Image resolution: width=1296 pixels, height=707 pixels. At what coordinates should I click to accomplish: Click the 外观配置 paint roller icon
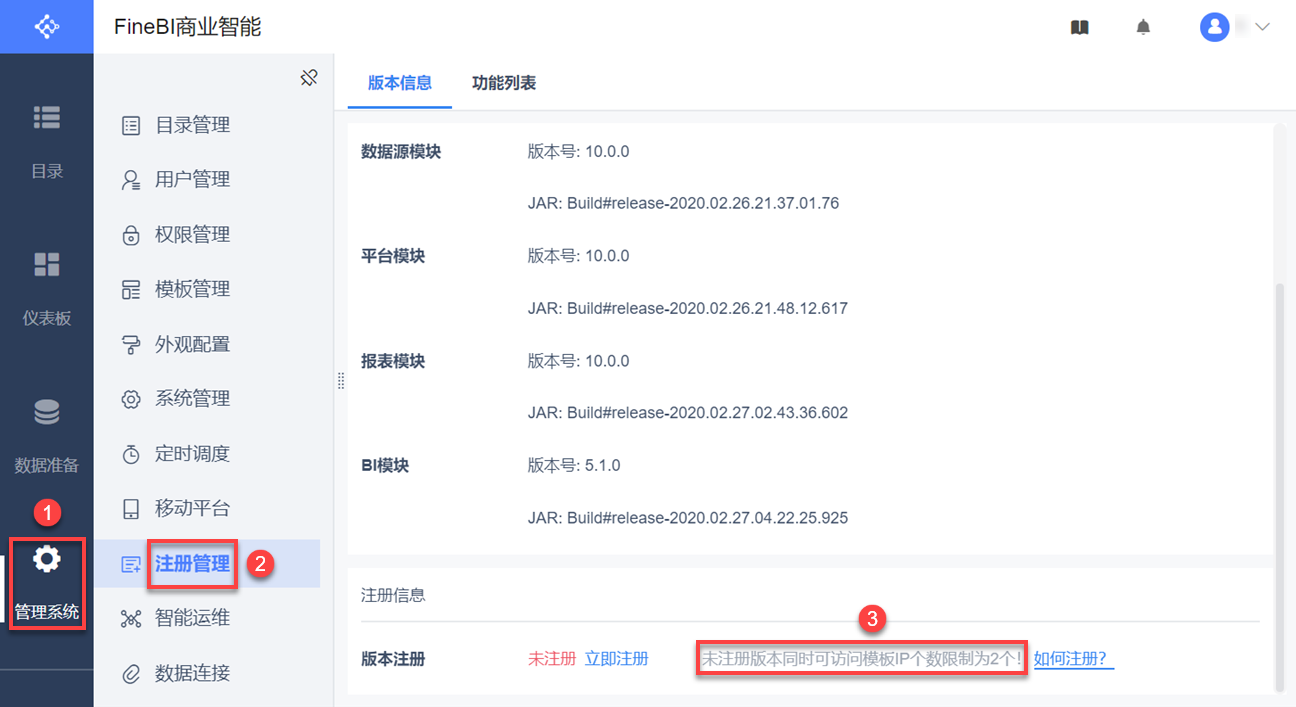[131, 345]
